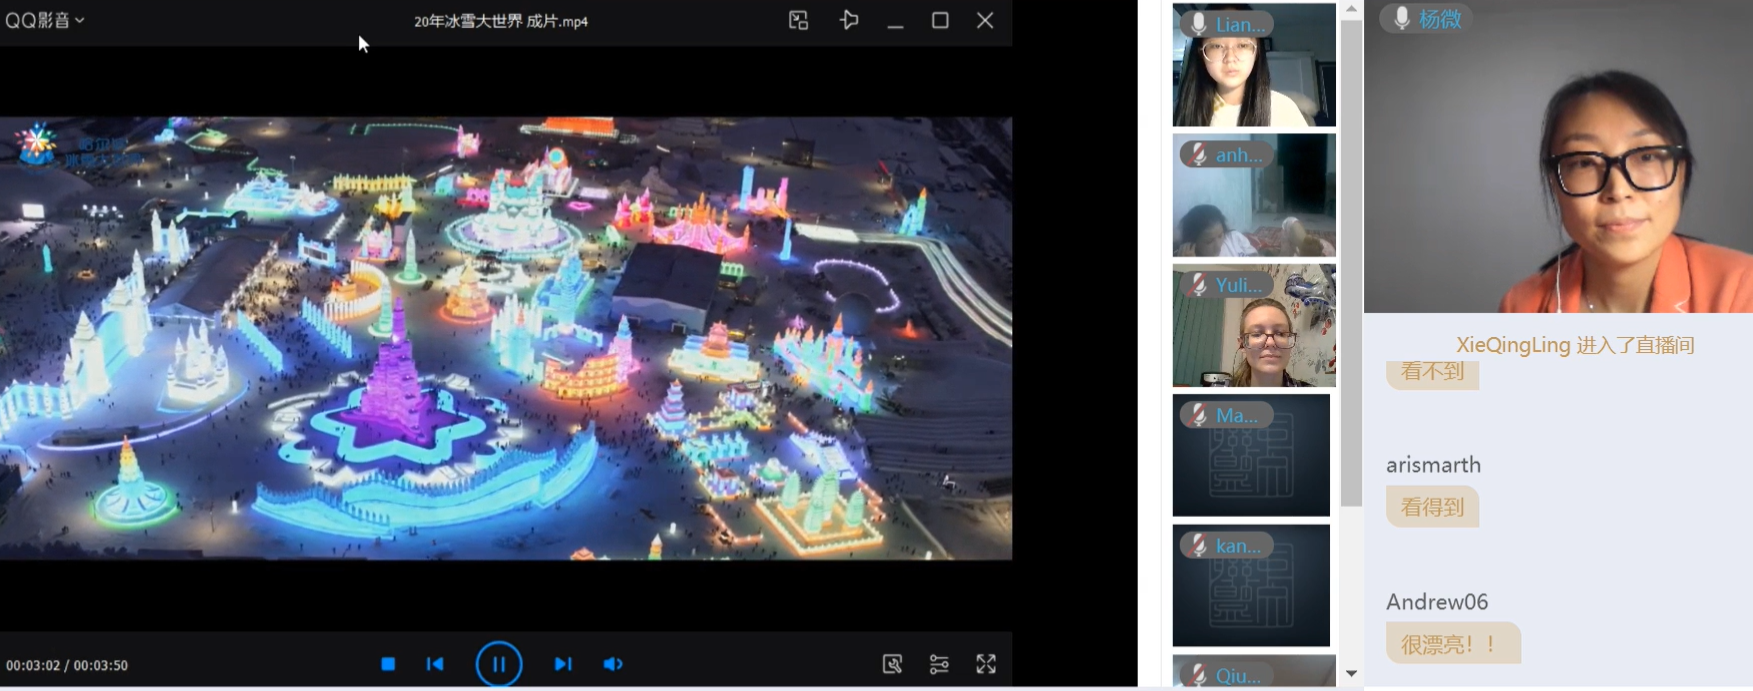Pause the playing video
Viewport: 1753px width, 691px height.
click(499, 664)
